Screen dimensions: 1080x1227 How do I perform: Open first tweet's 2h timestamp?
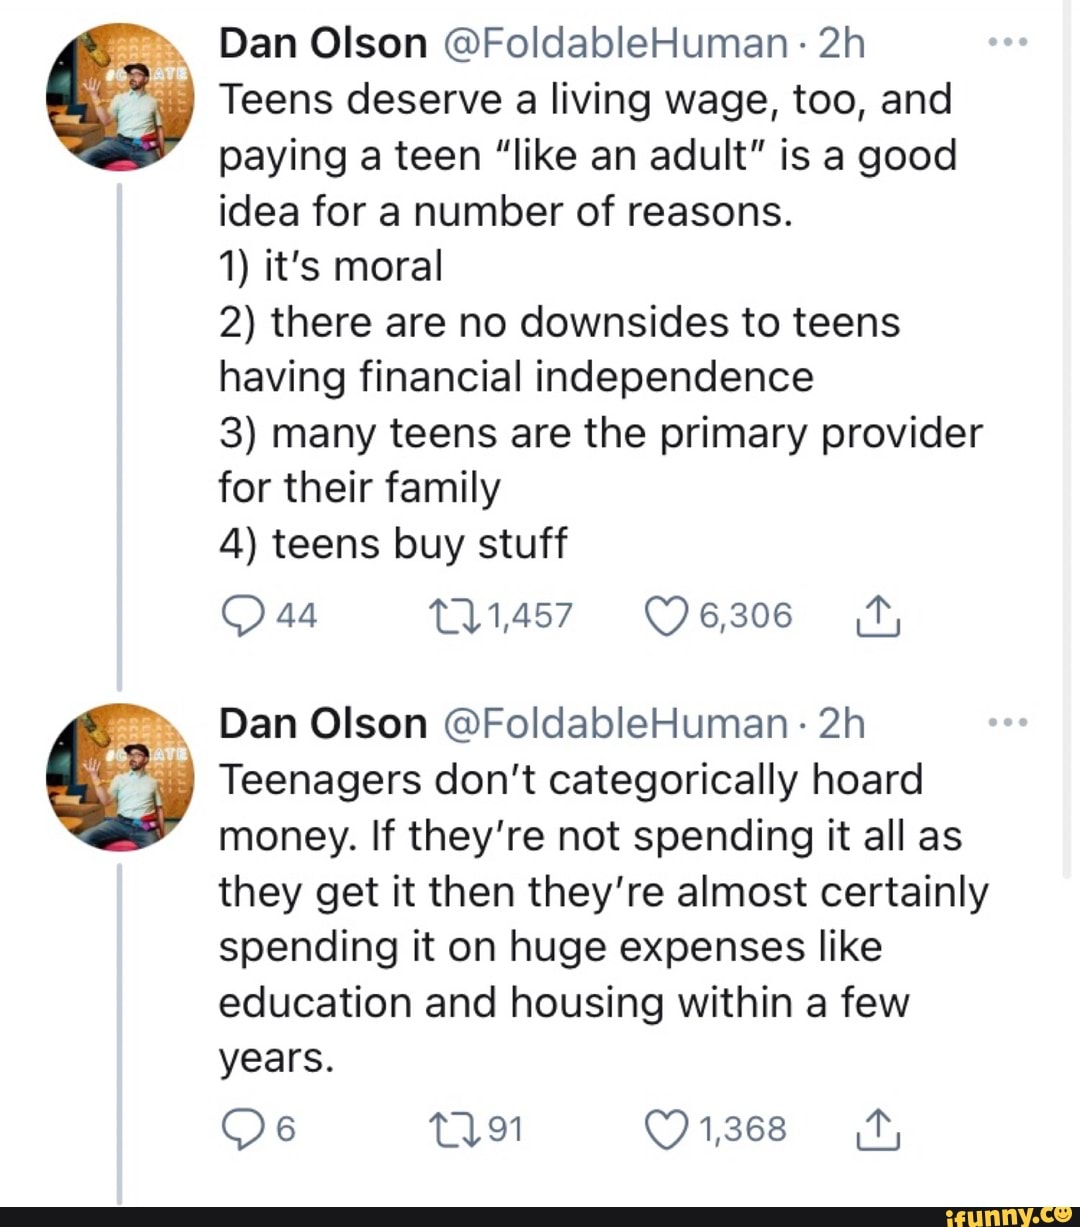point(841,44)
